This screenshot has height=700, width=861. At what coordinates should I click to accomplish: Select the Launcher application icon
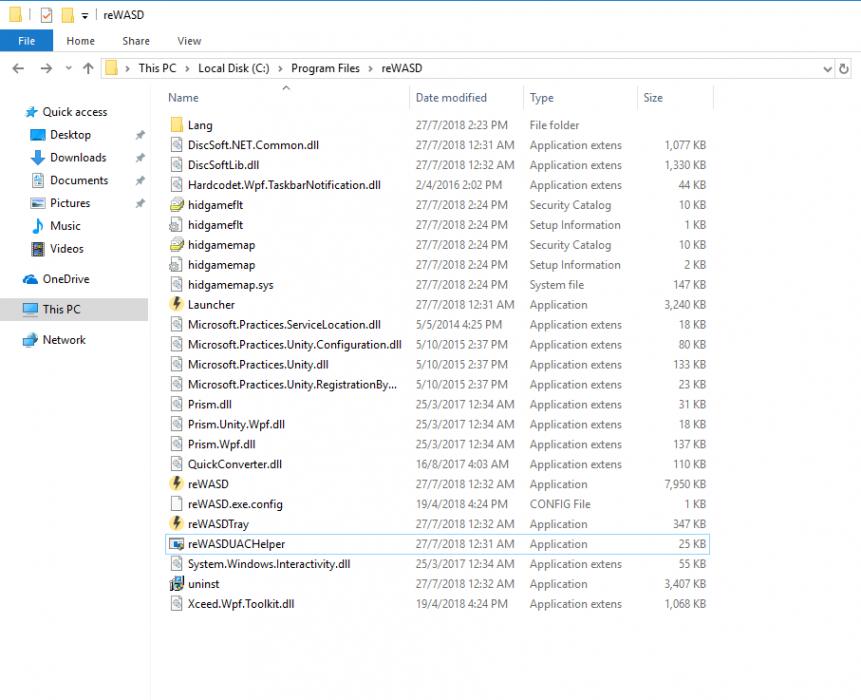pos(176,304)
